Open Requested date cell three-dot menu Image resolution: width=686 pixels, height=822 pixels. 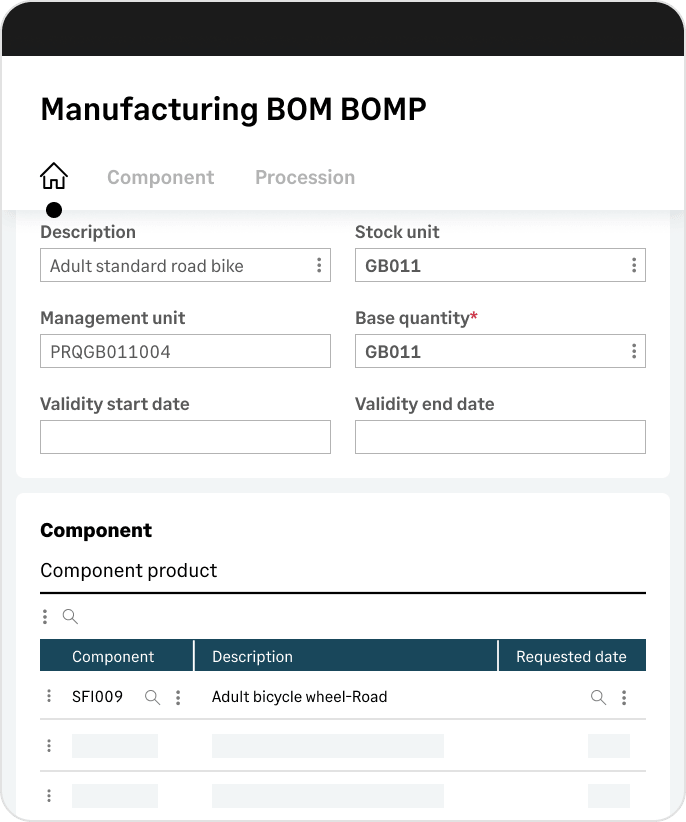pyautogui.click(x=624, y=697)
